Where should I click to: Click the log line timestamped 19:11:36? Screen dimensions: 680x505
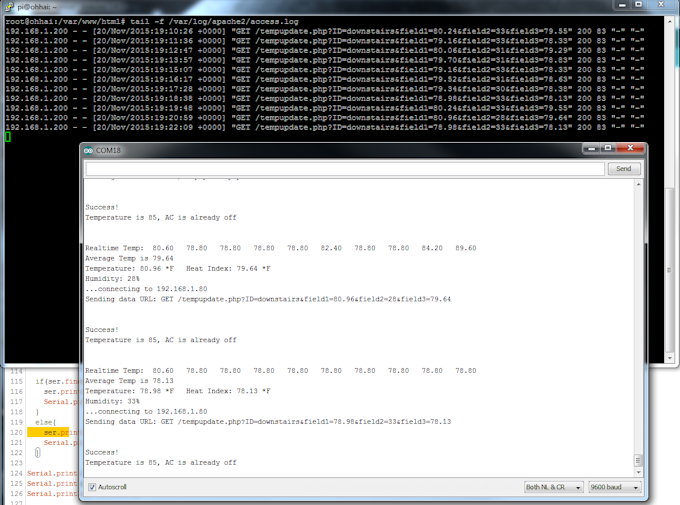(x=325, y=41)
